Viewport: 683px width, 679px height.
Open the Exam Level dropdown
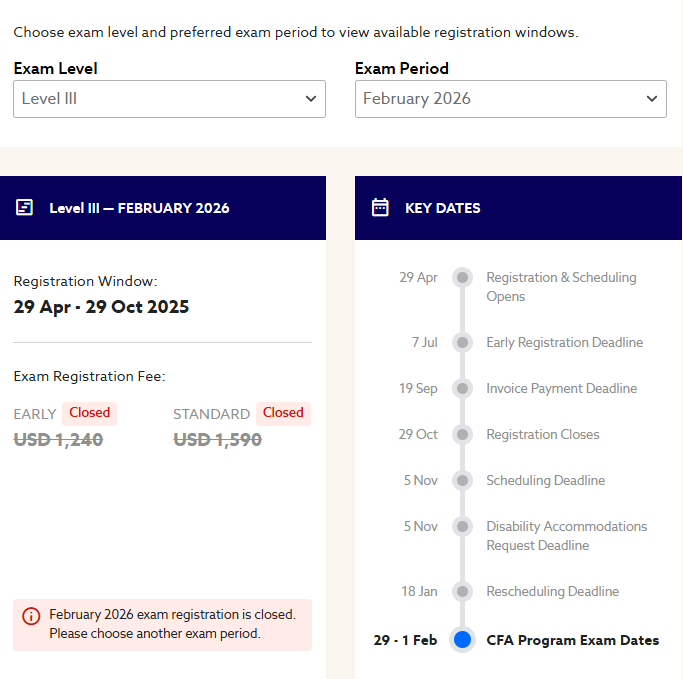169,99
